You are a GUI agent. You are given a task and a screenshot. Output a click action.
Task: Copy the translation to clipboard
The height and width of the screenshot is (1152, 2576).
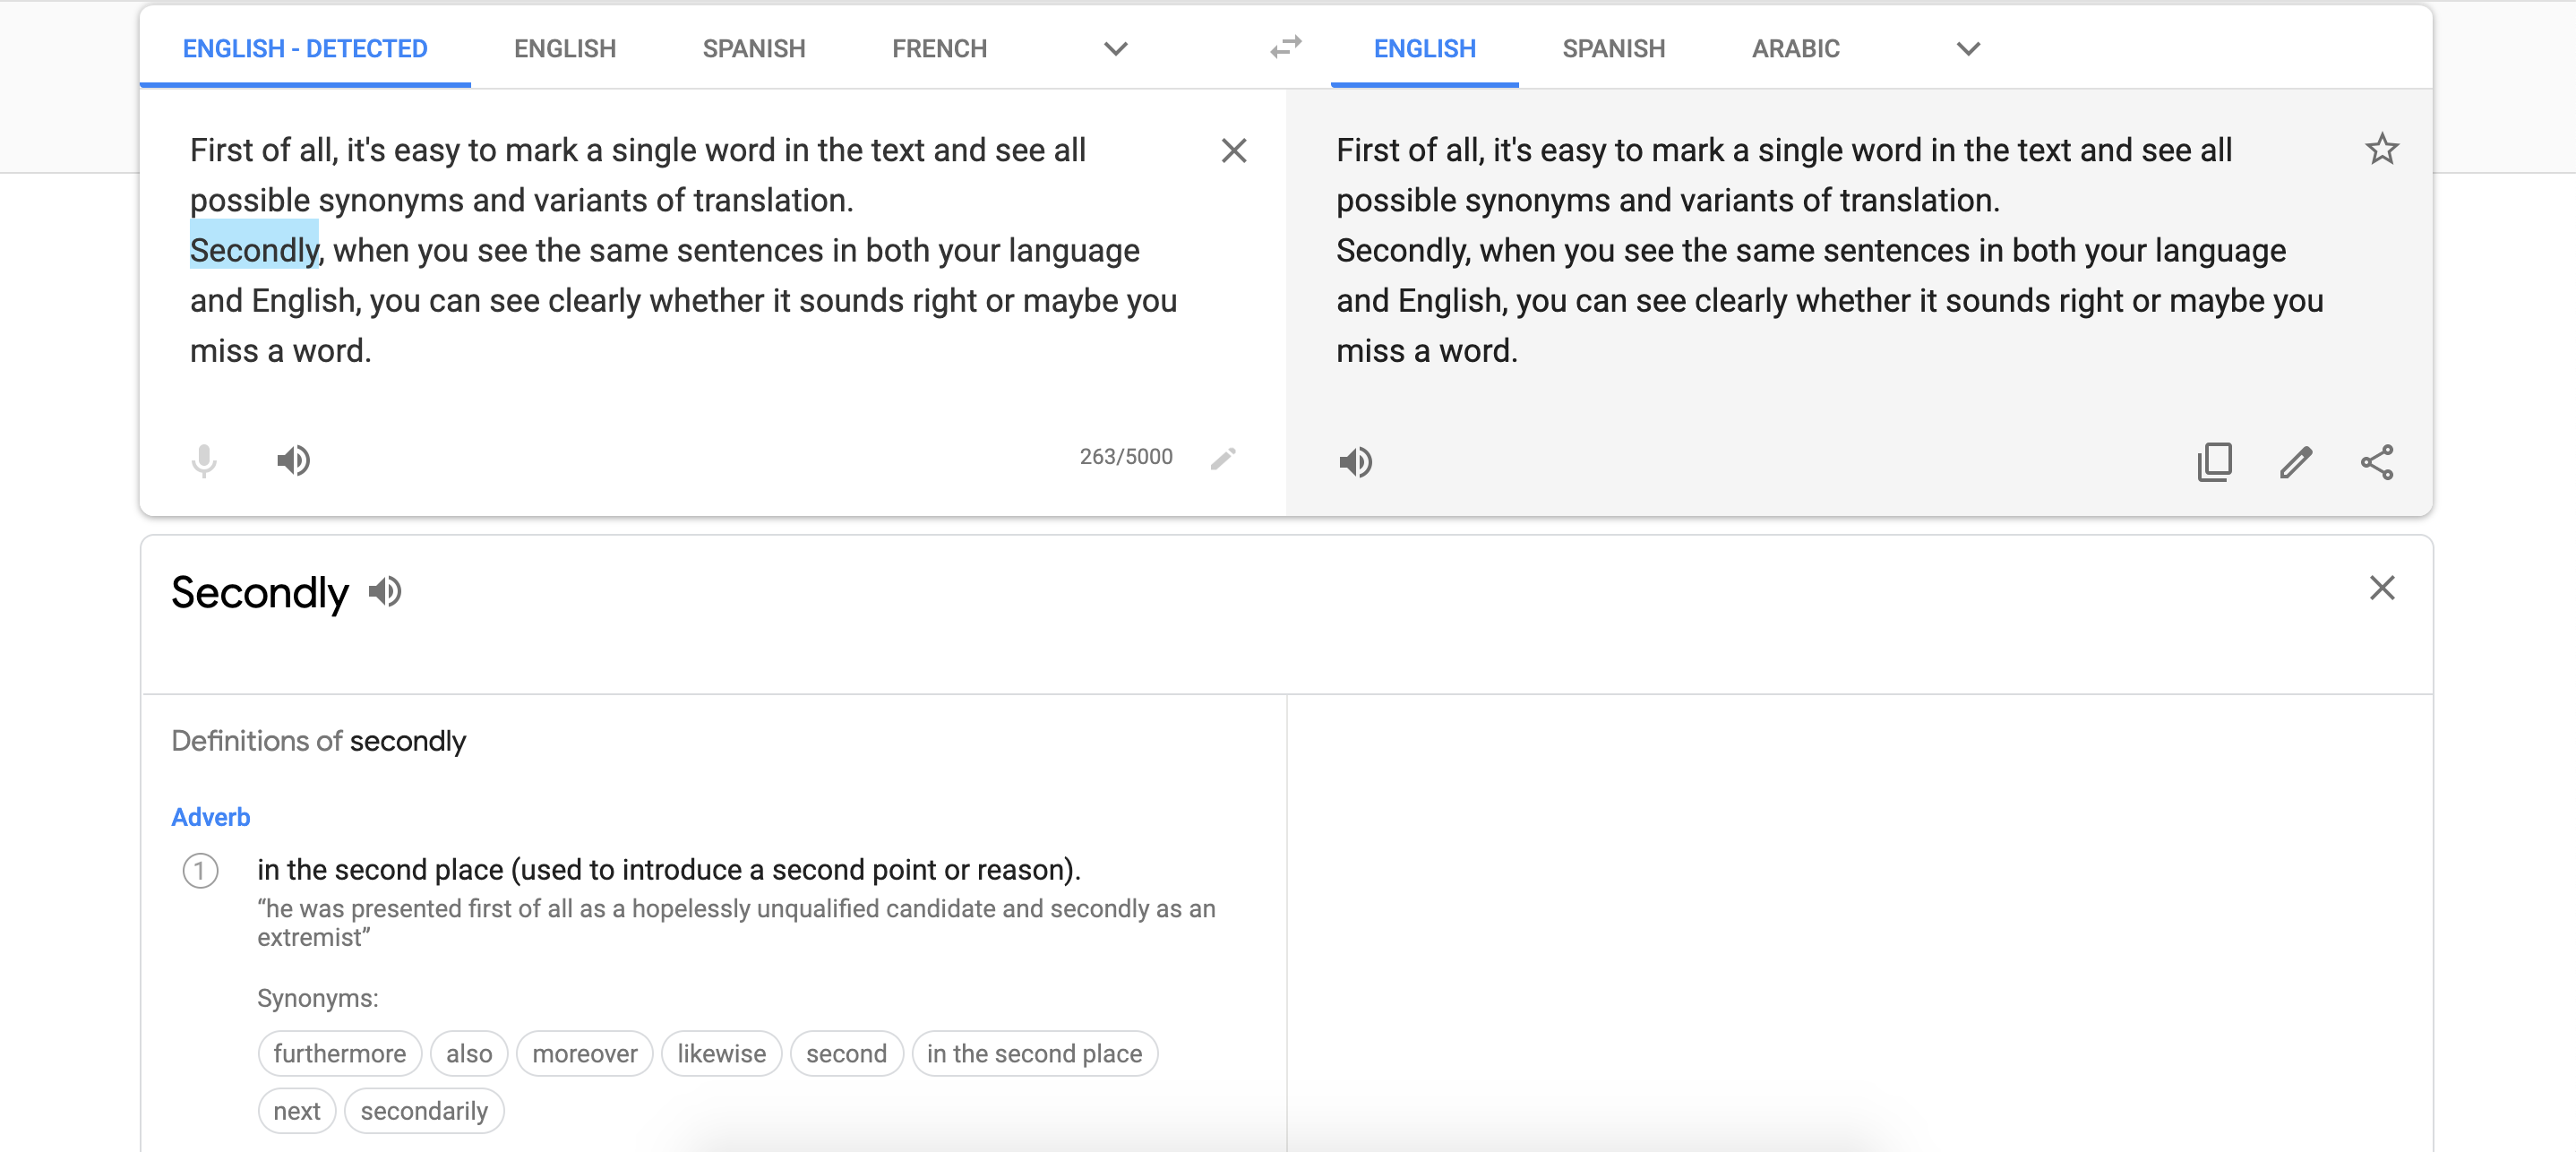point(2214,462)
